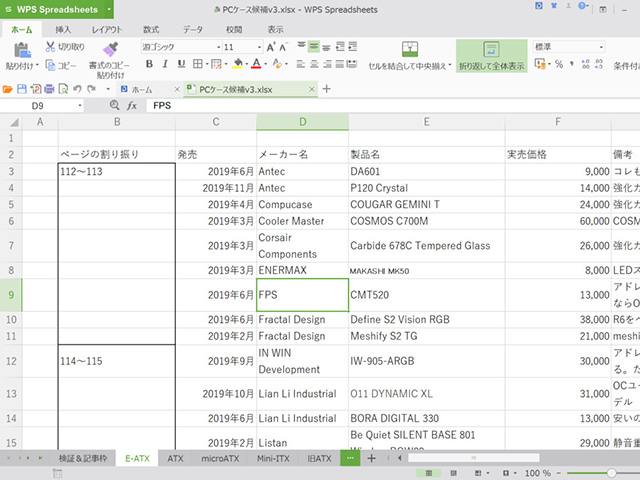Image resolution: width=640 pixels, height=480 pixels.
Task: Click the Save disk icon
Action: (22, 89)
